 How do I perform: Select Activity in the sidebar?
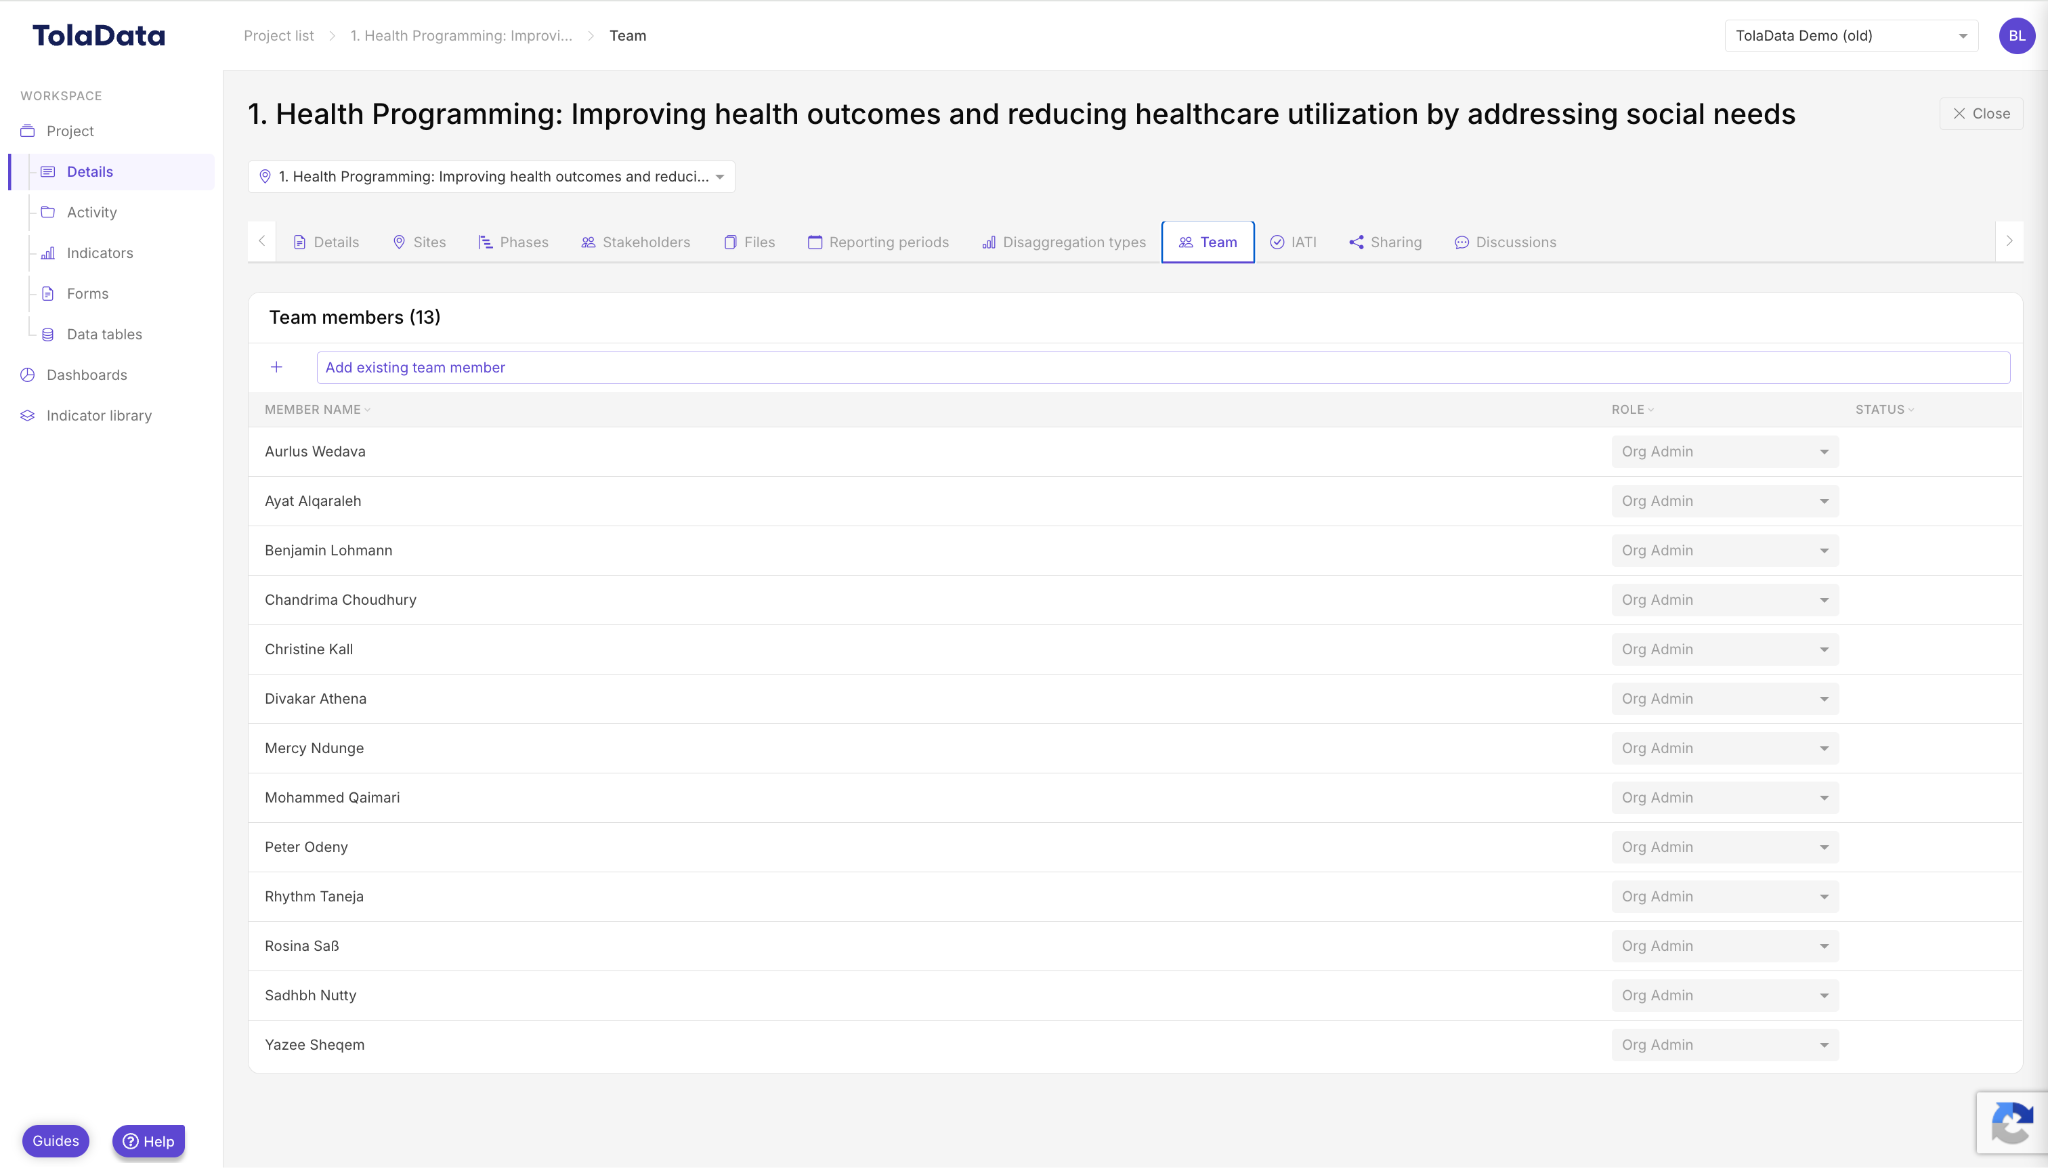(92, 212)
